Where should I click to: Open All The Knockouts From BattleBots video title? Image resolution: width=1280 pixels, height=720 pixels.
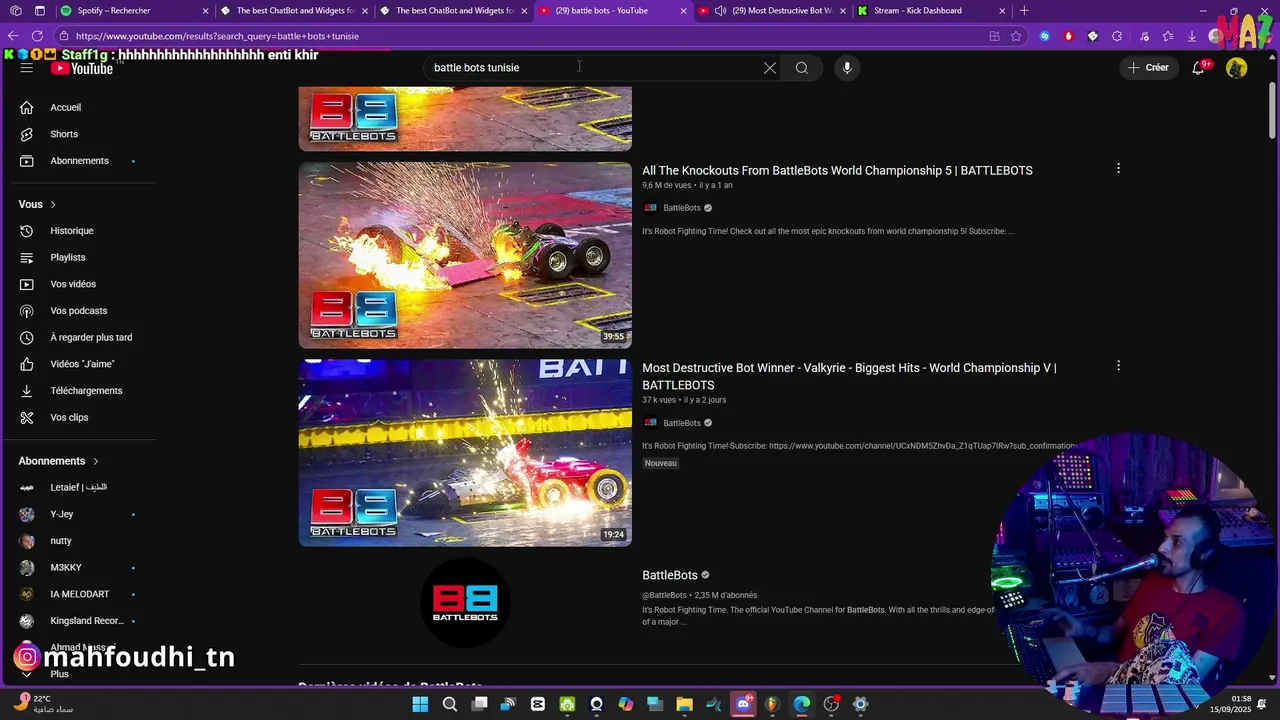(x=837, y=171)
